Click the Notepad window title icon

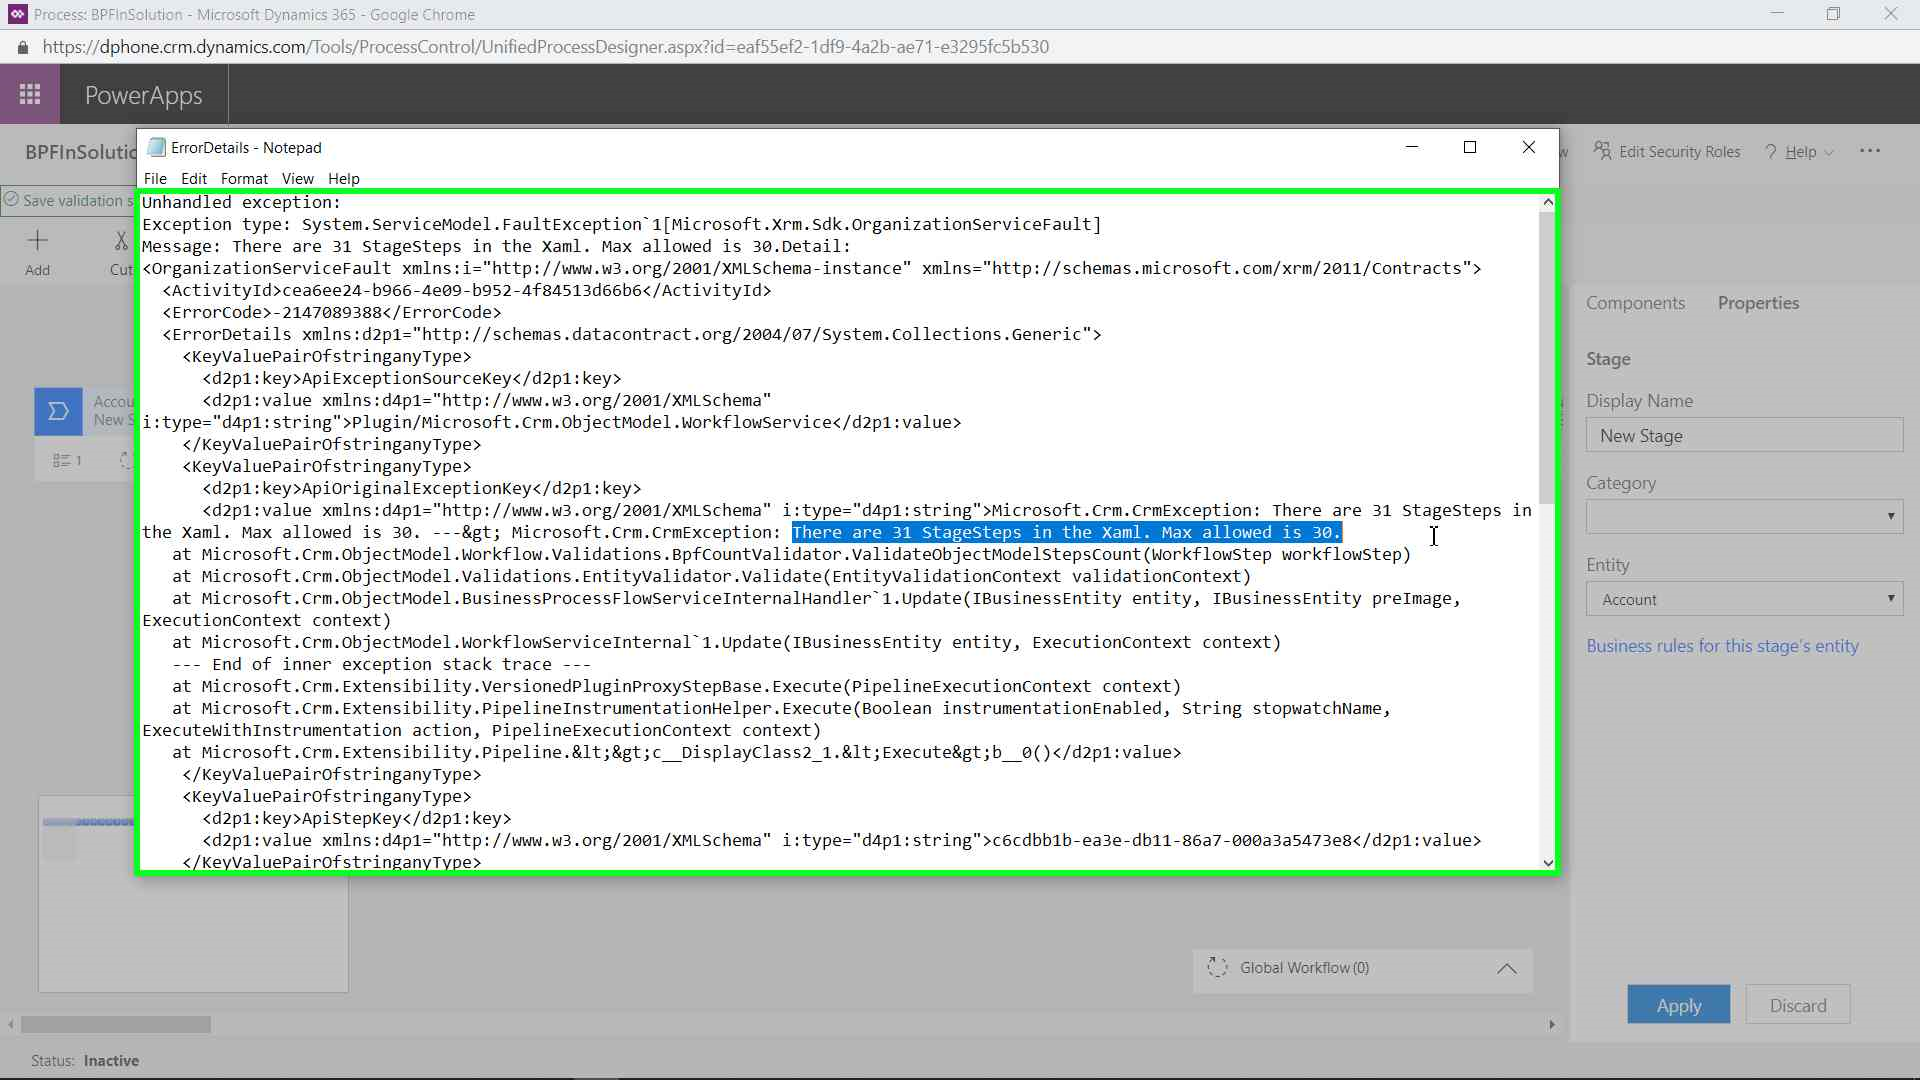tap(156, 148)
